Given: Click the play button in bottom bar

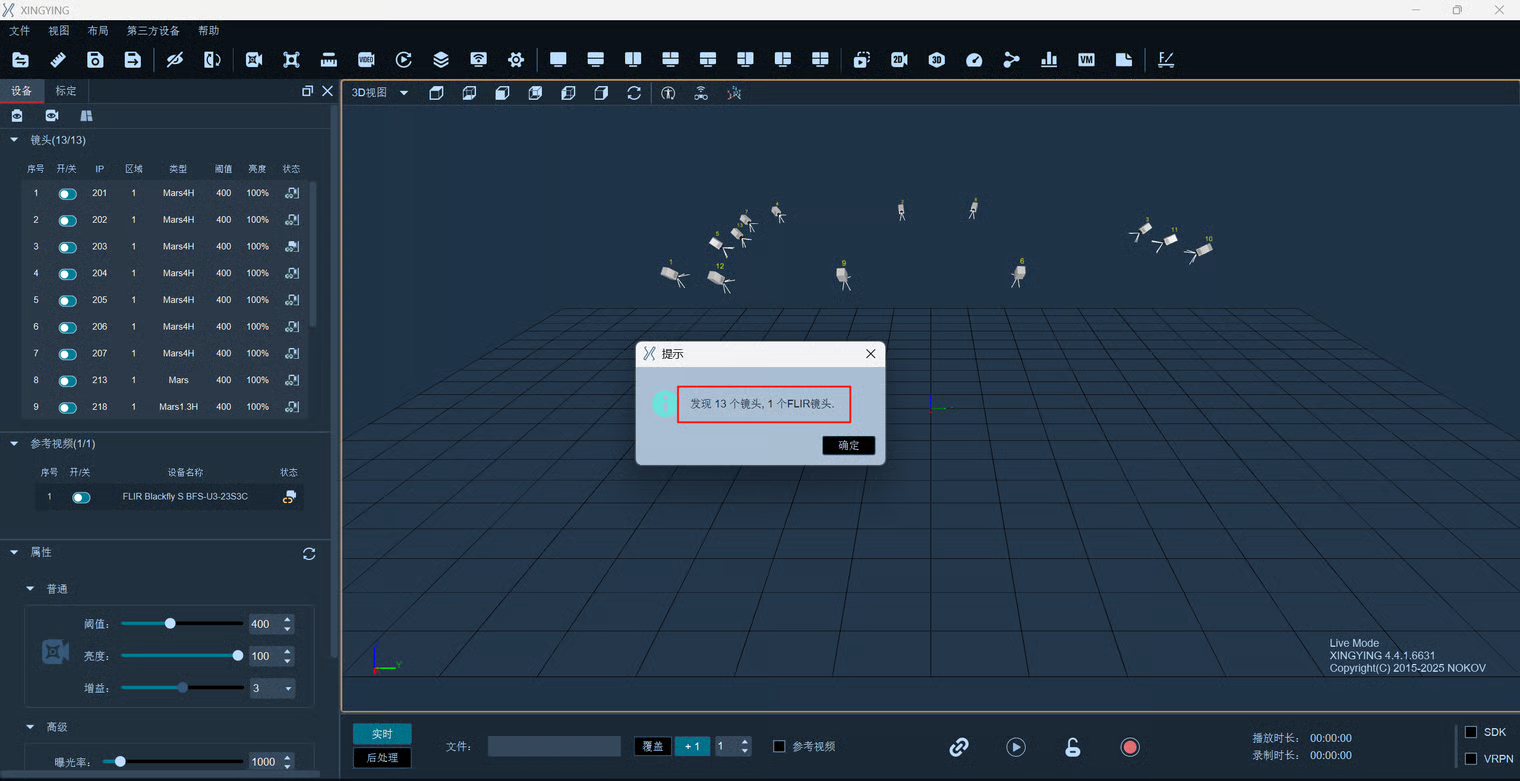Looking at the screenshot, I should (x=1016, y=747).
